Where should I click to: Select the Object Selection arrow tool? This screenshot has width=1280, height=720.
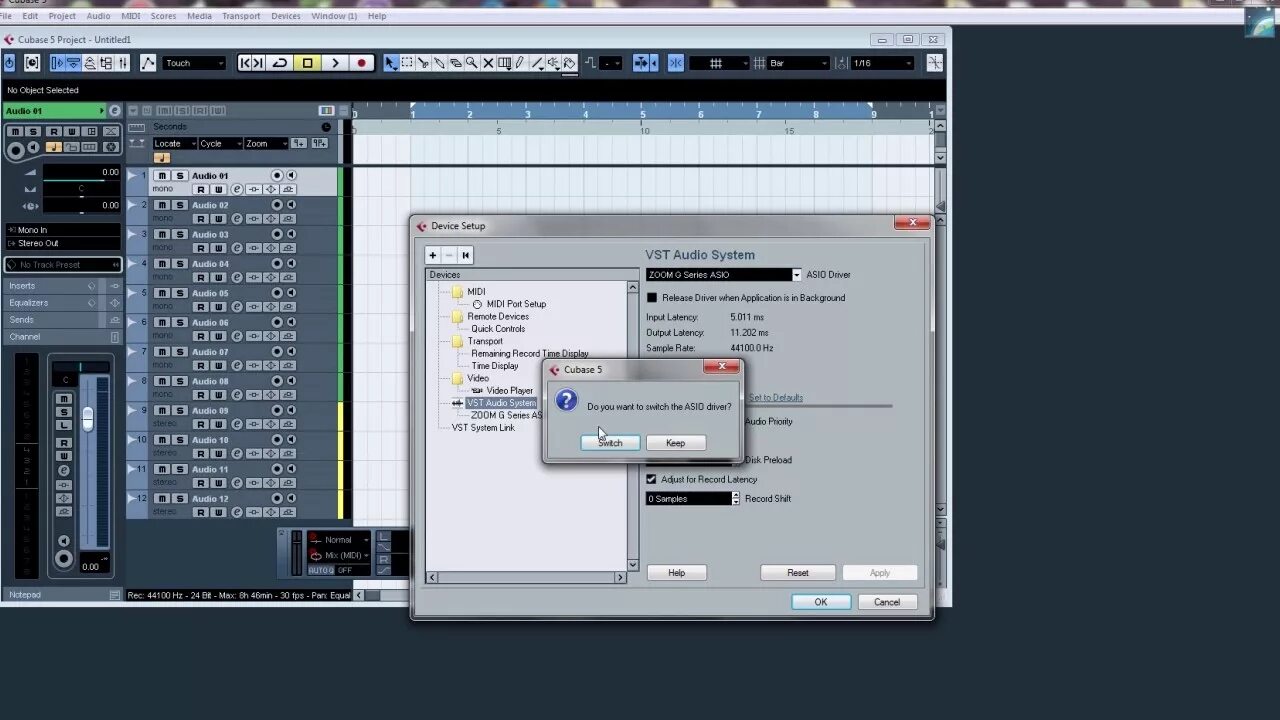390,63
